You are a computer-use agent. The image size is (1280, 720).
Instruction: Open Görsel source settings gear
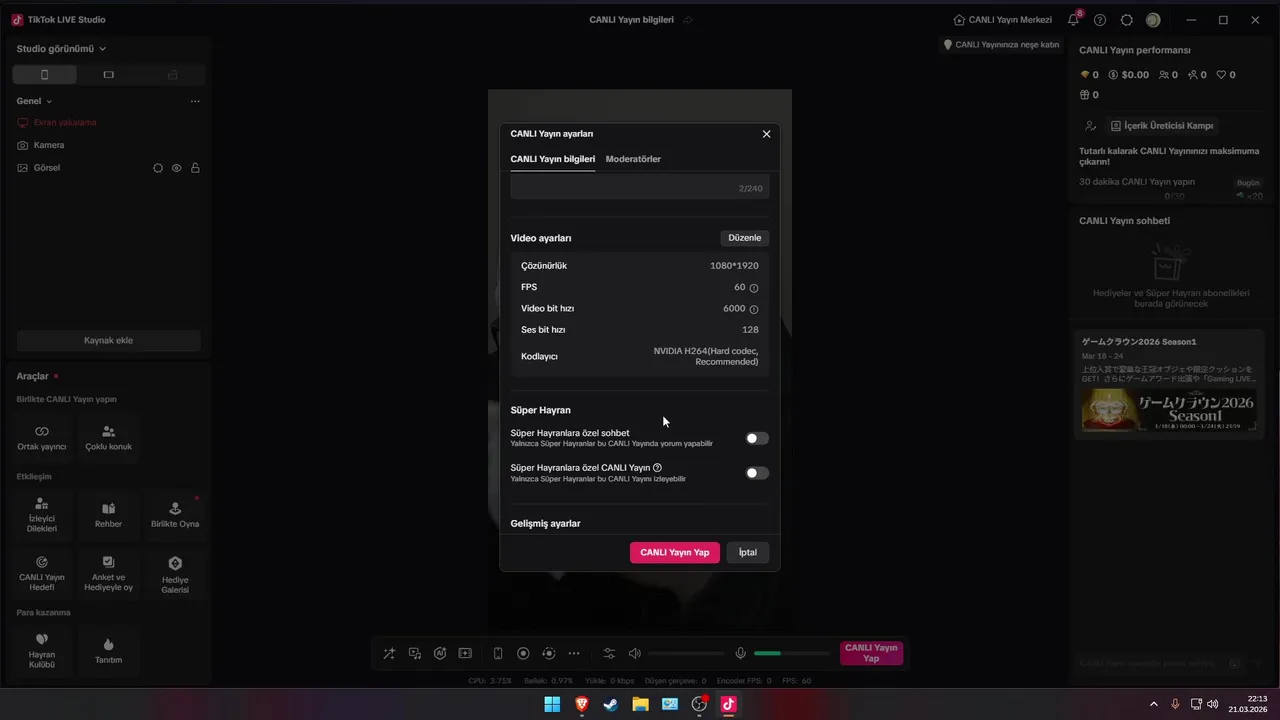click(158, 168)
